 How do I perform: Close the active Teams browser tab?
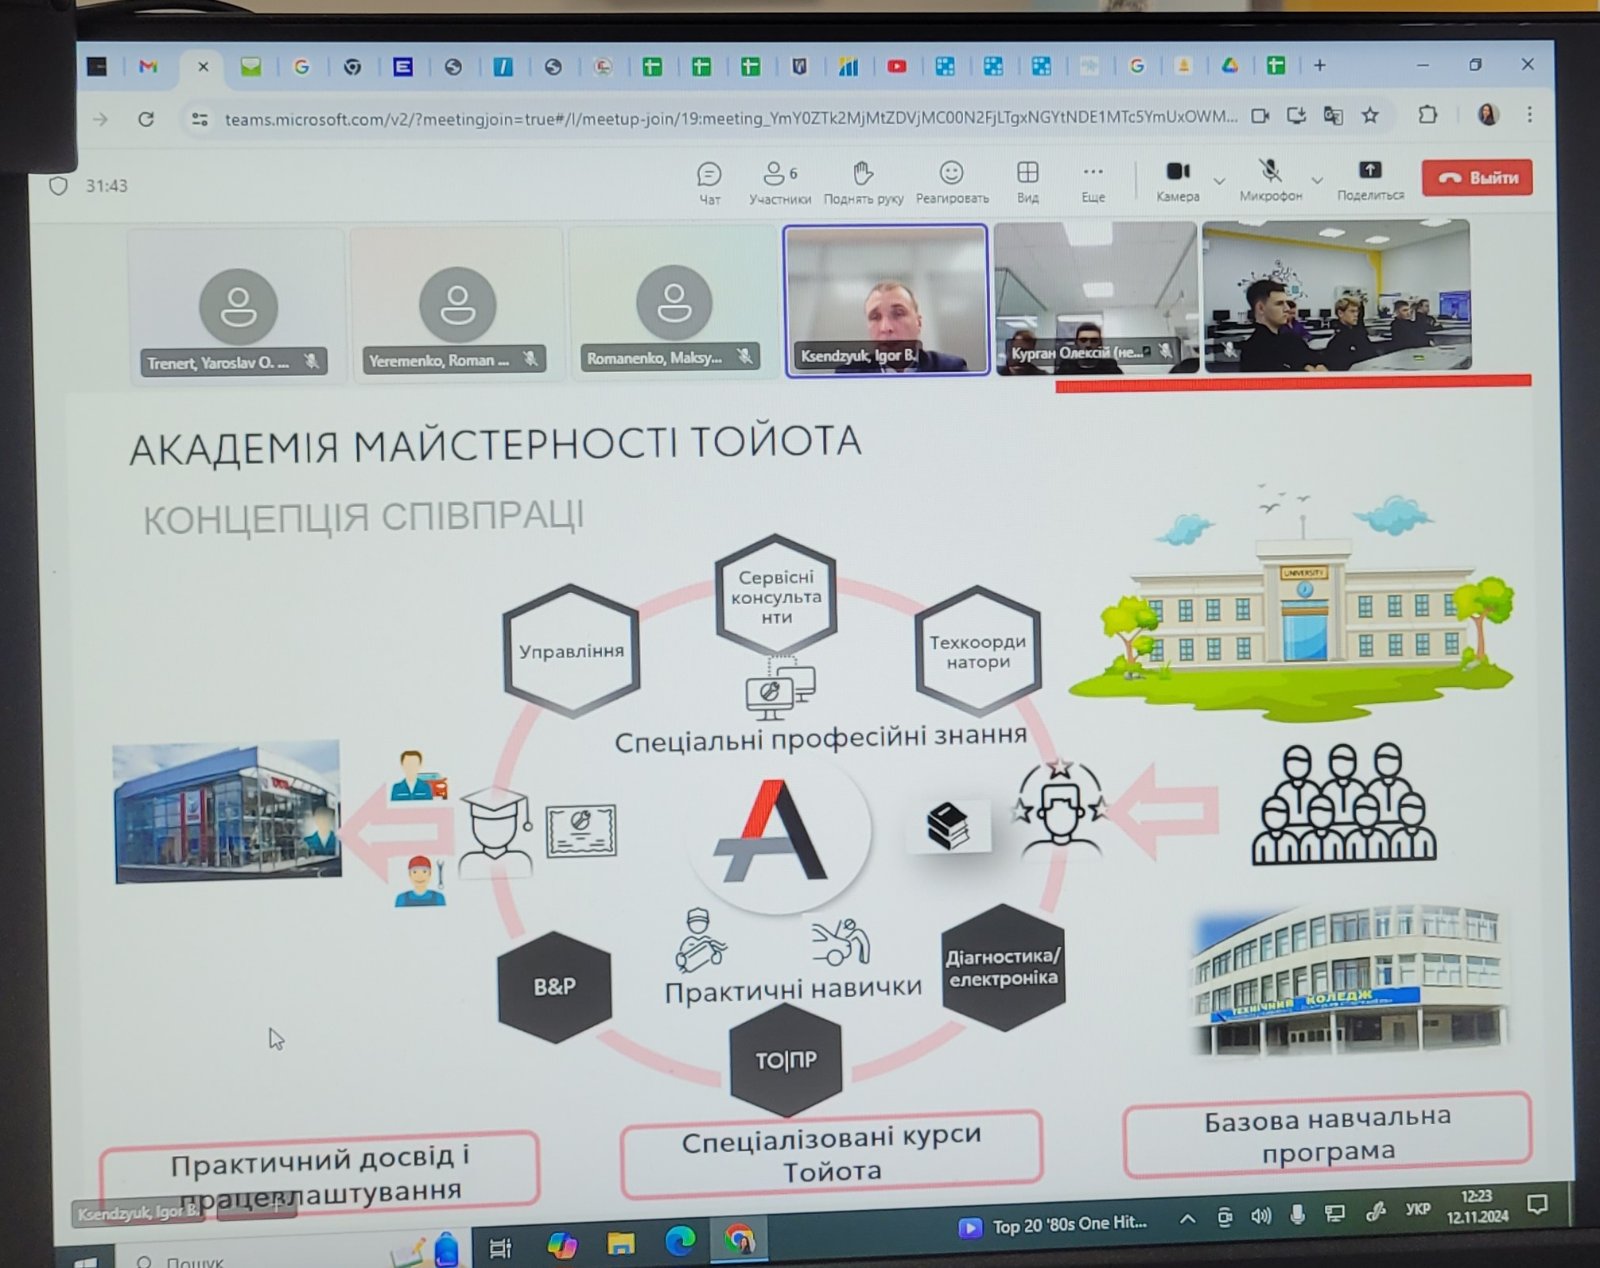coord(203,67)
